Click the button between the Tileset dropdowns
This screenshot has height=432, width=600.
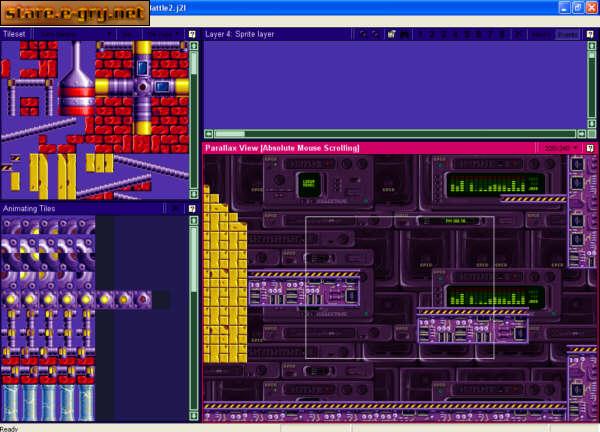[127, 34]
